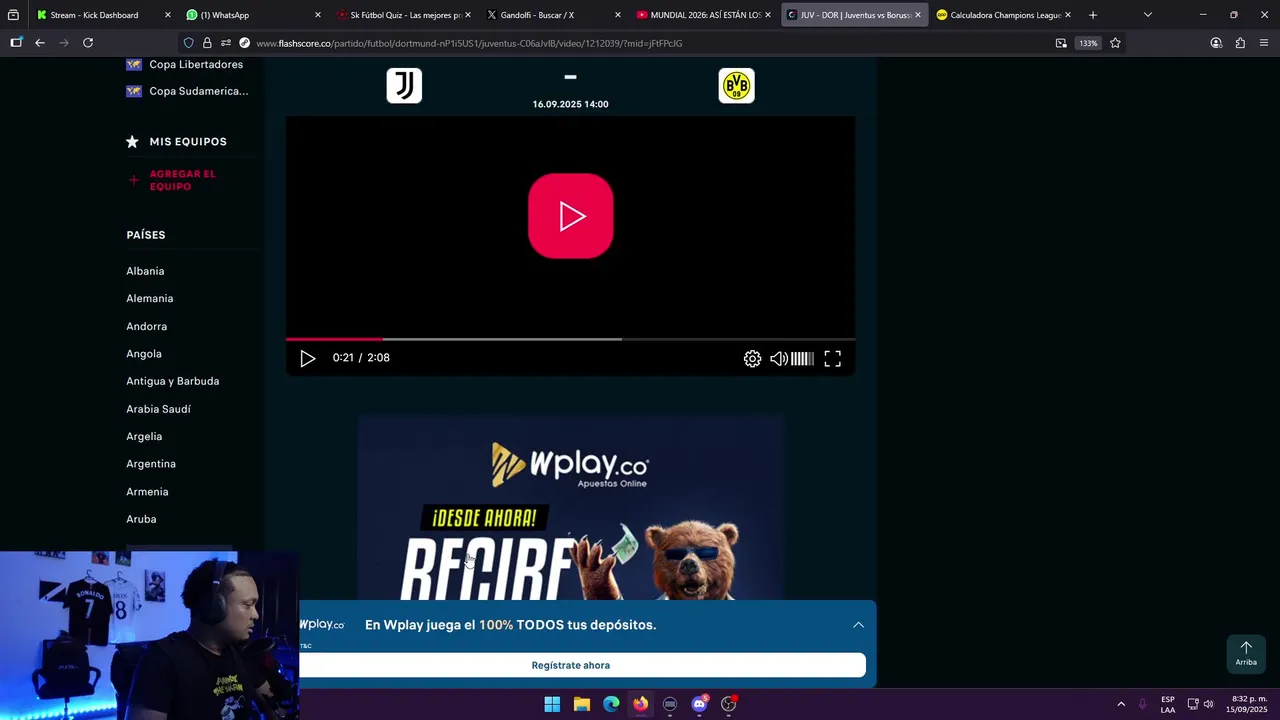
Task: Switch to MUNDIAL 2026 YouTube tab
Action: pyautogui.click(x=700, y=15)
